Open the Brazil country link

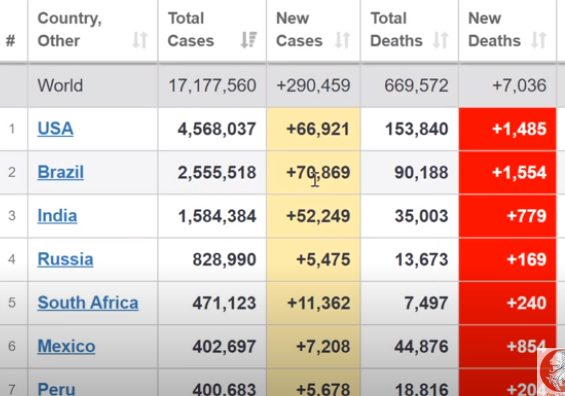(61, 172)
